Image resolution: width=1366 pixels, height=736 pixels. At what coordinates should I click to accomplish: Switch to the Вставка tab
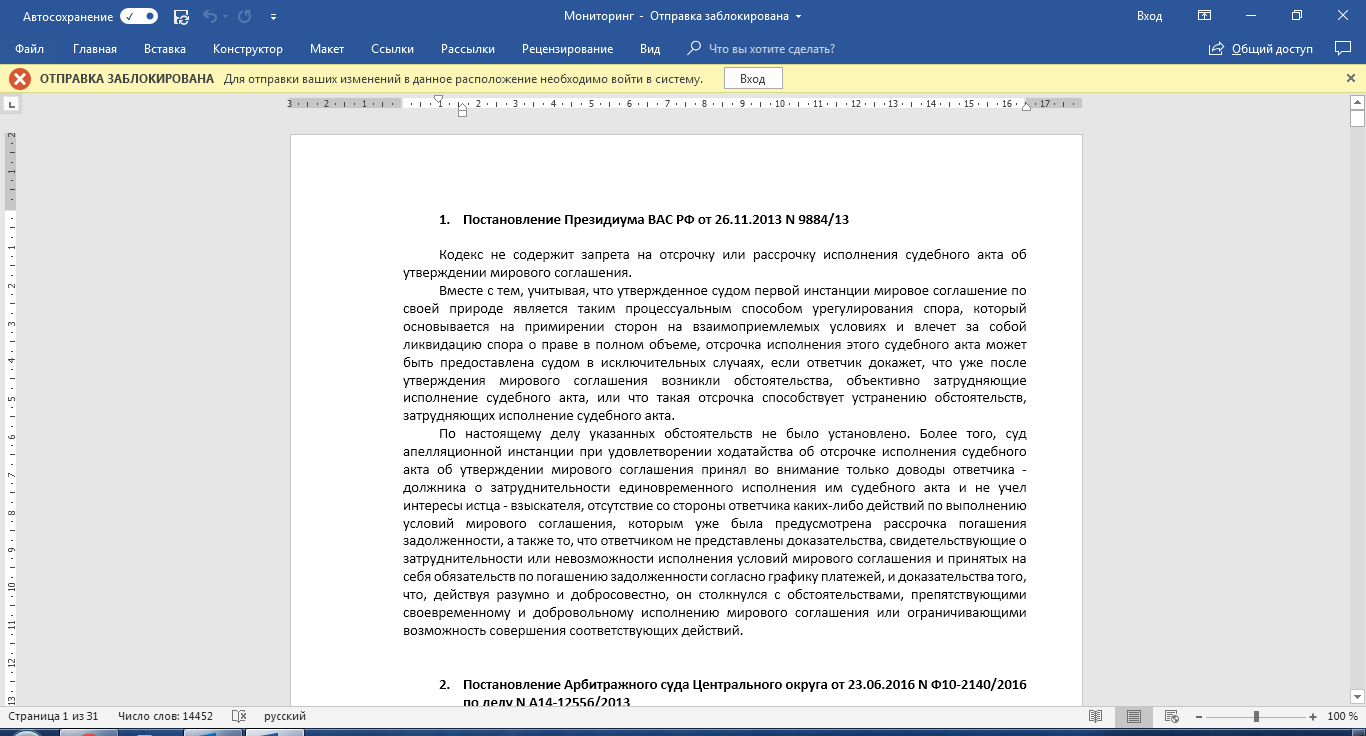point(165,49)
